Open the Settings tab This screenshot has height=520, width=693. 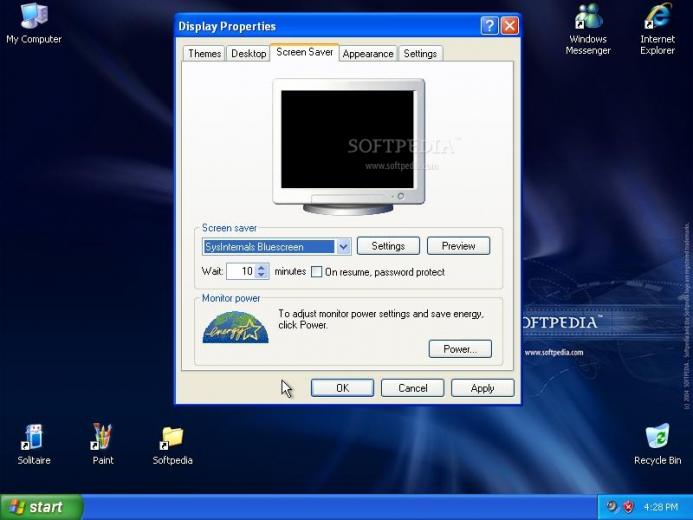point(420,53)
